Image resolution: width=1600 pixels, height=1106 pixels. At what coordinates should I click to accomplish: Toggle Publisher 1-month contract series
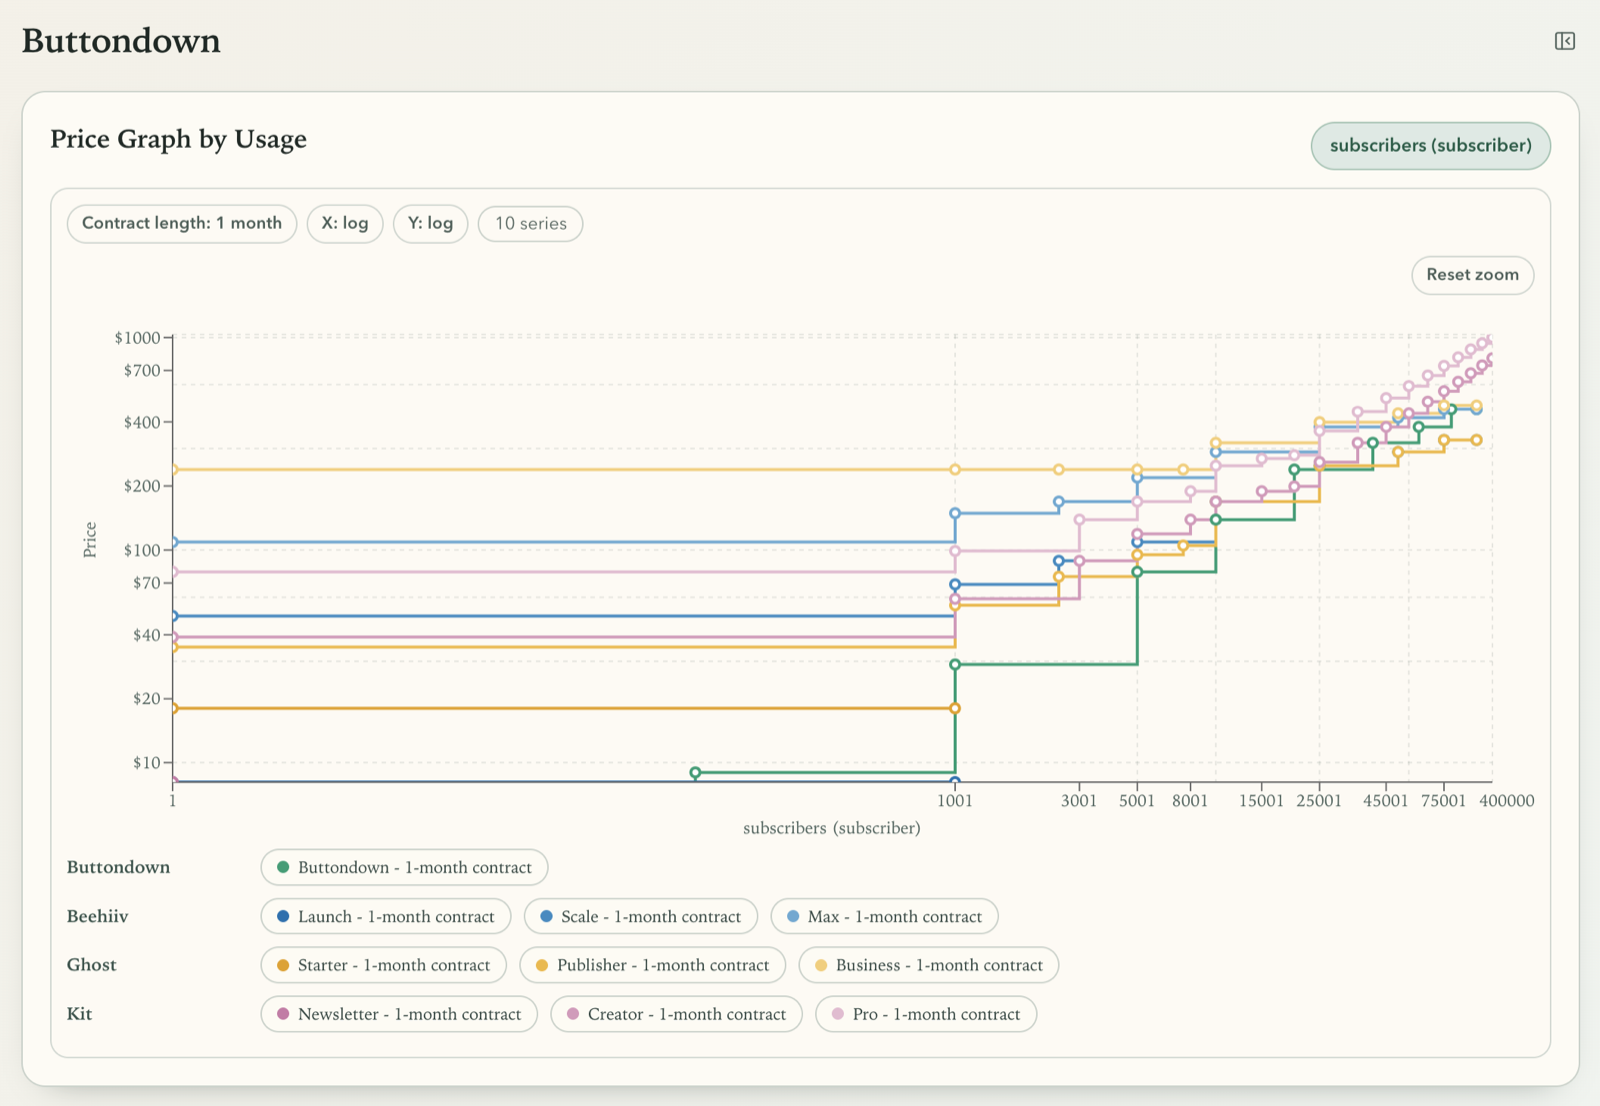point(653,965)
